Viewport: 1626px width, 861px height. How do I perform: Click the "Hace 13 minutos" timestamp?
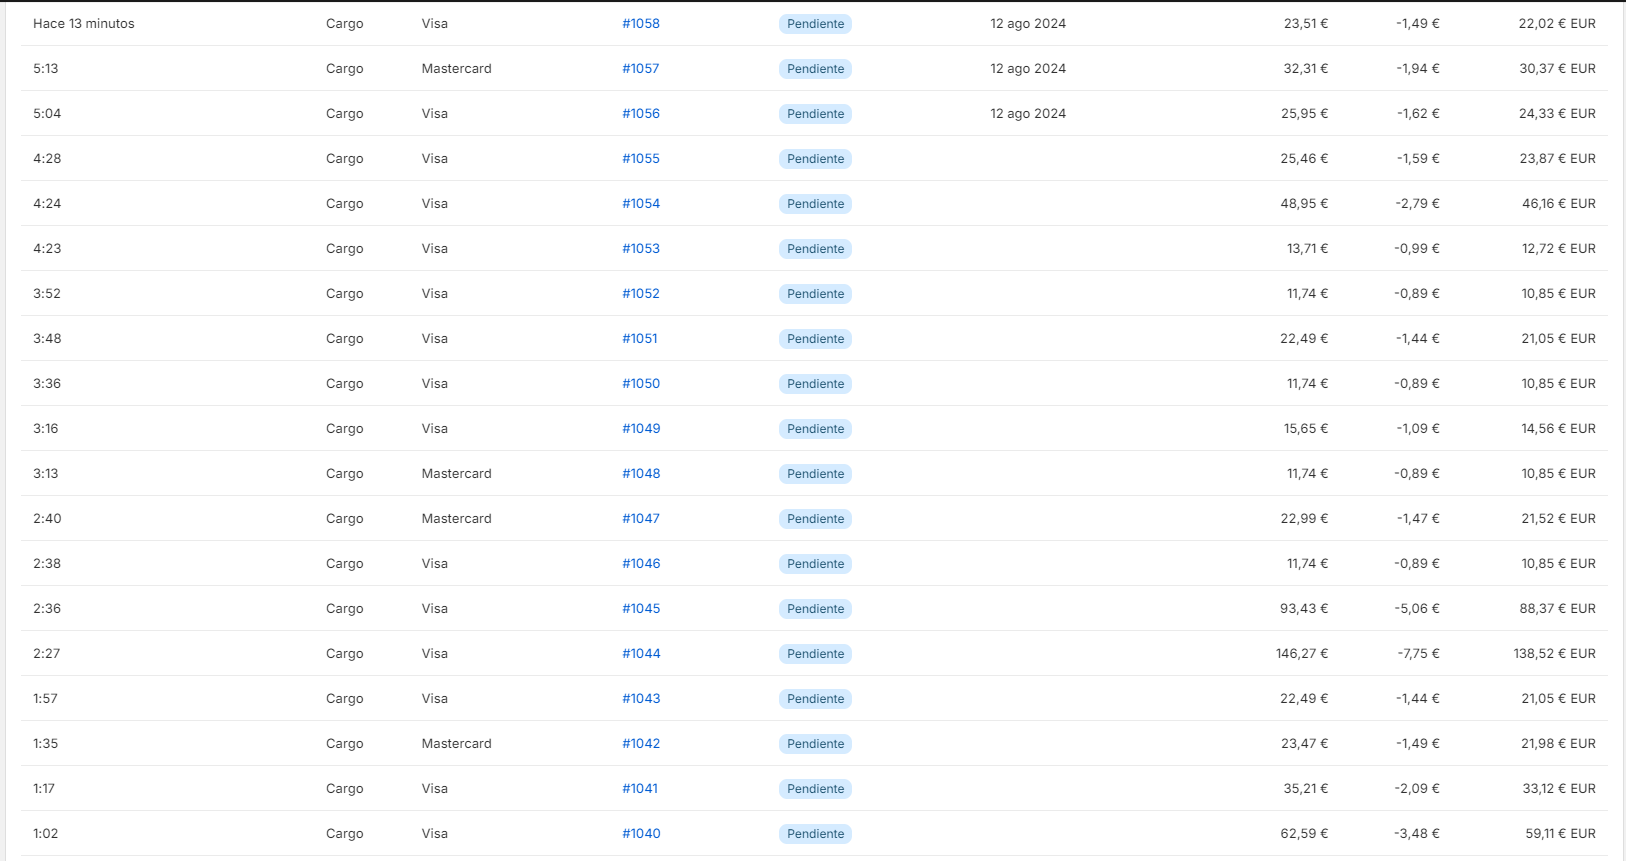(x=84, y=23)
